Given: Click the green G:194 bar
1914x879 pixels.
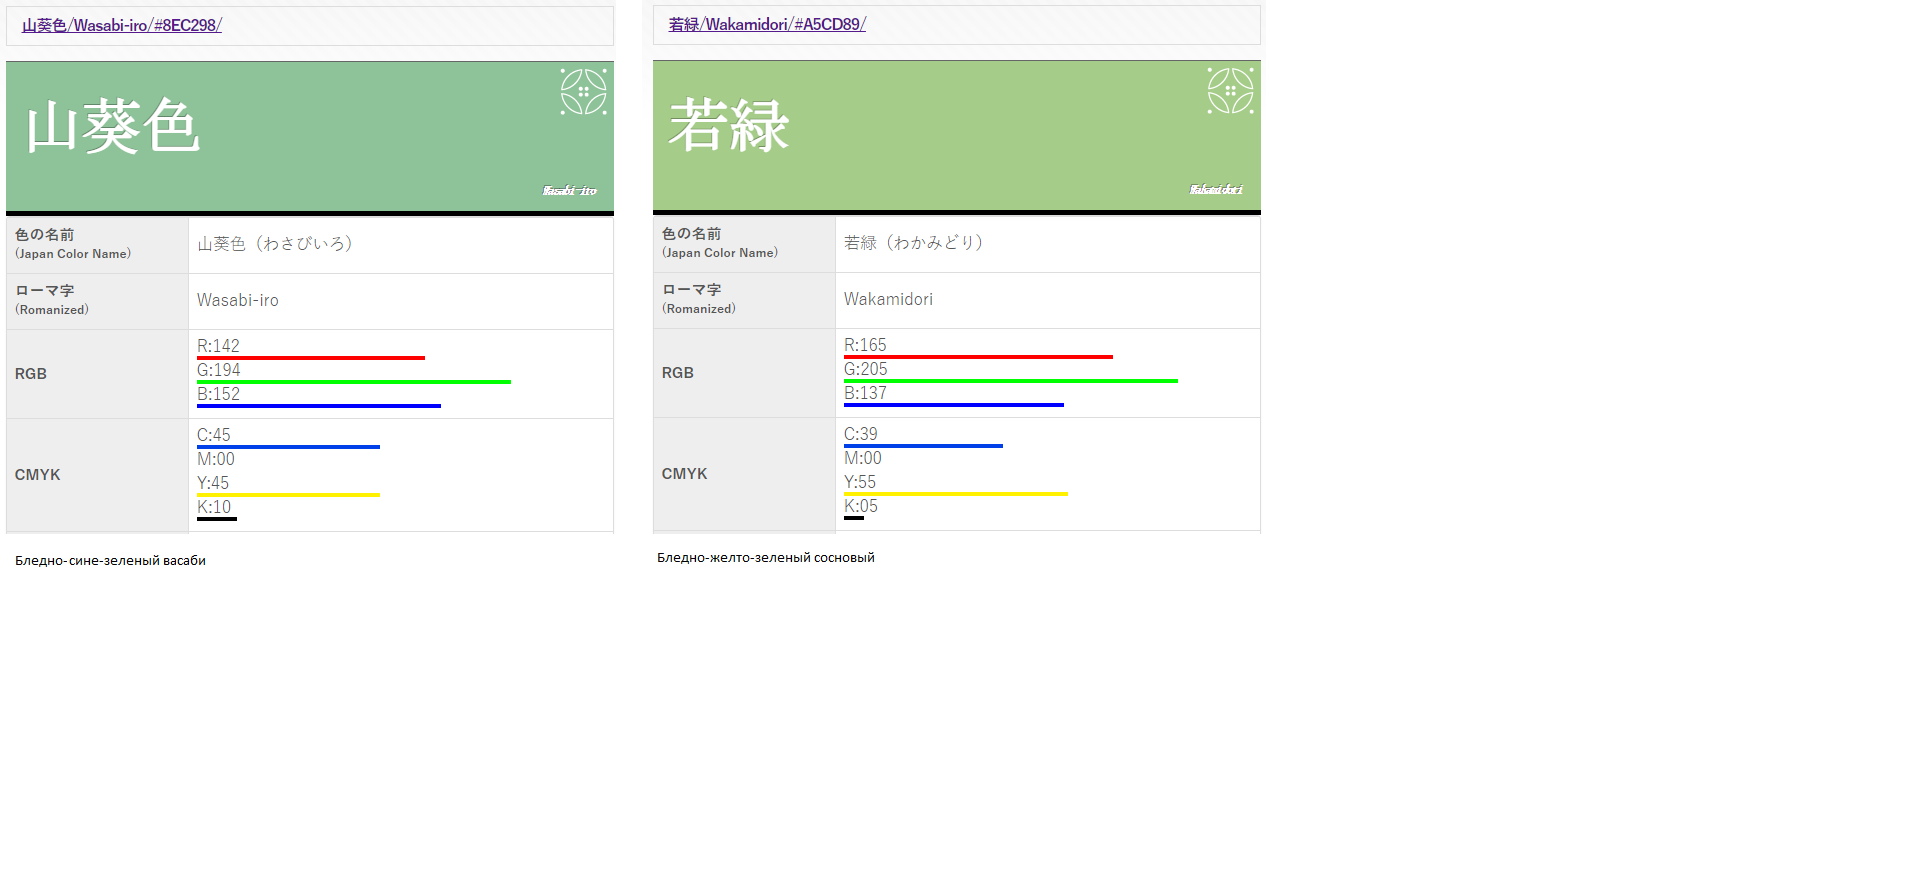Looking at the screenshot, I should [x=354, y=381].
